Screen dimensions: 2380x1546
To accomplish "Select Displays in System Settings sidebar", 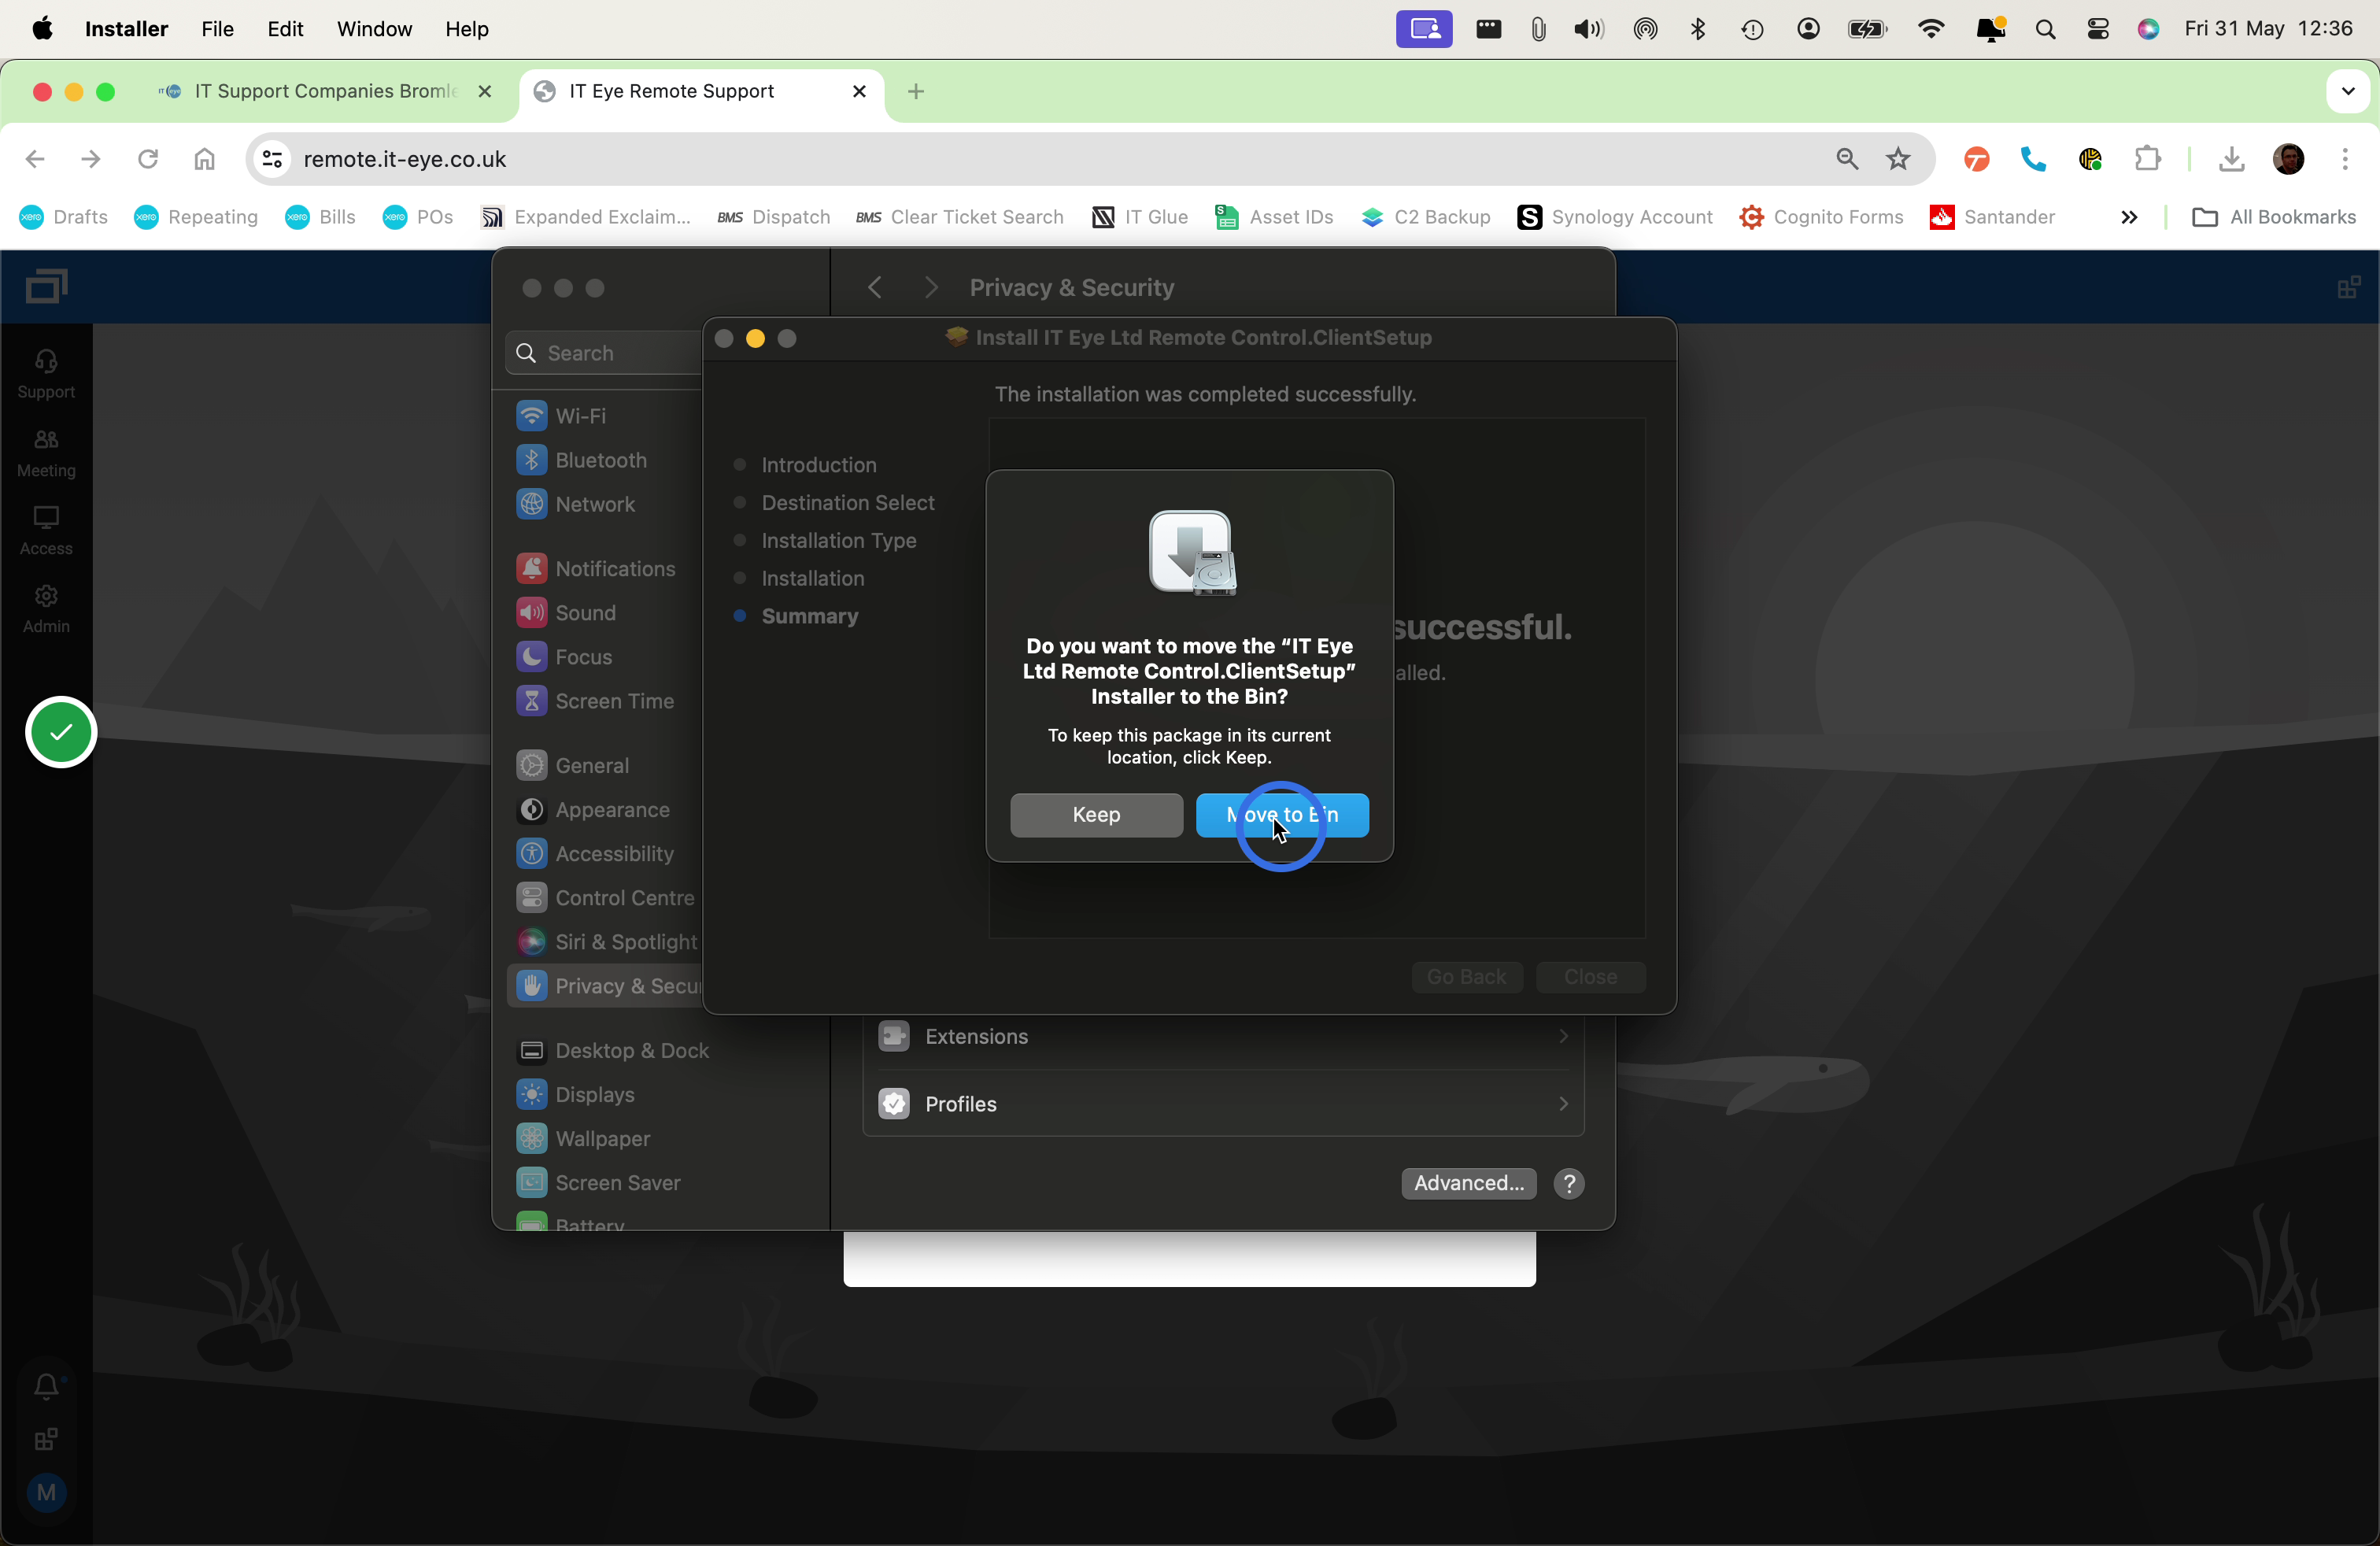I will [x=660, y=1094].
